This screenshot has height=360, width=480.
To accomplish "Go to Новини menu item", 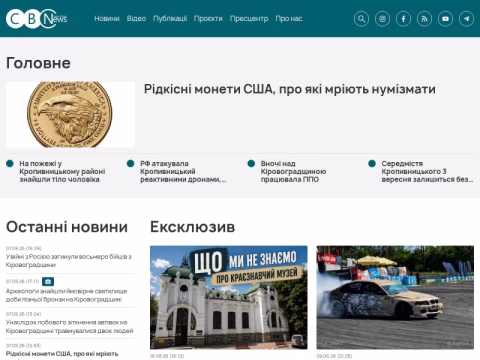I will [x=107, y=19].
